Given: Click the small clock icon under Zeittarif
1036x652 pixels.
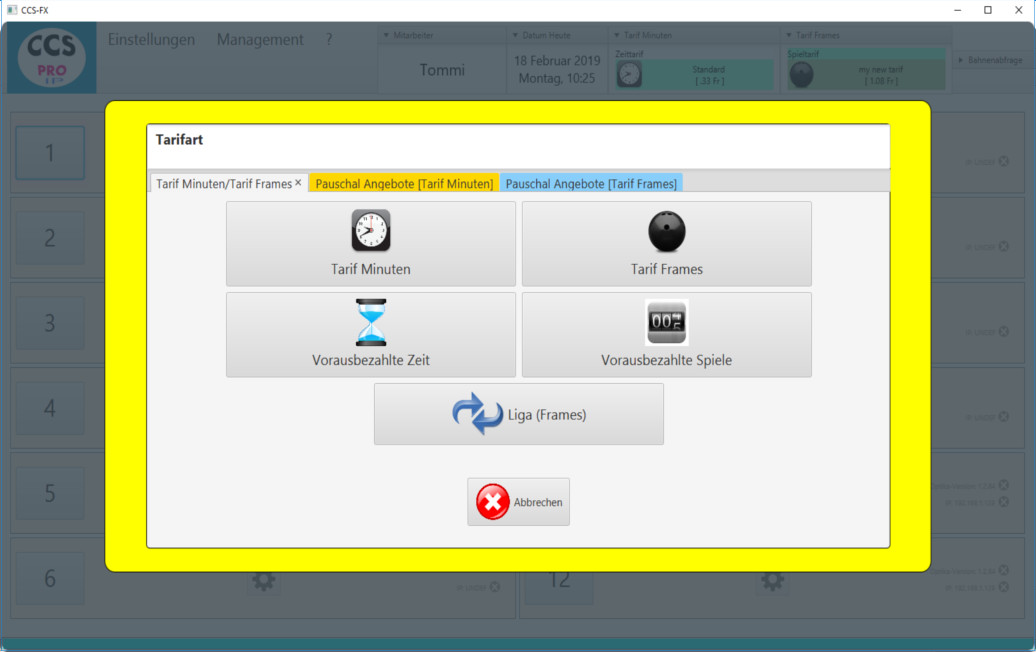Looking at the screenshot, I should click(x=629, y=75).
